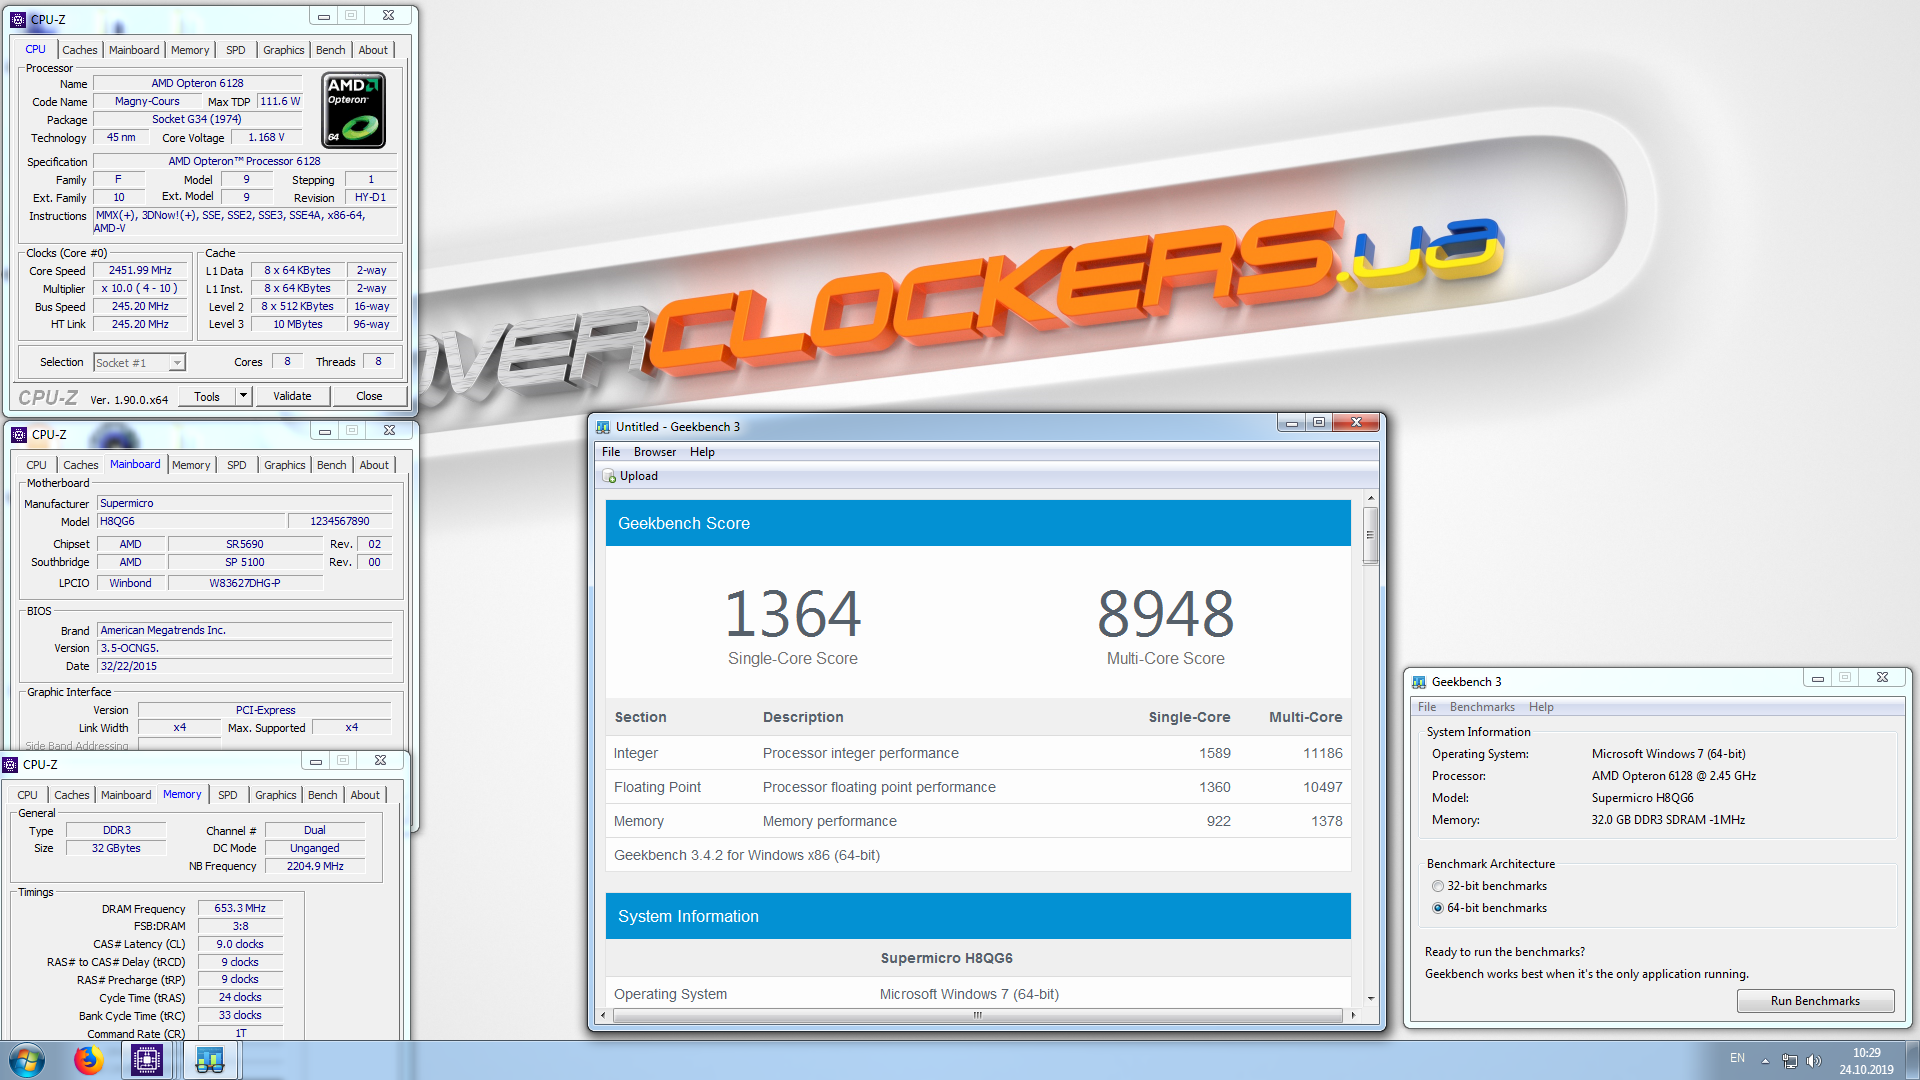
Task: Open Graphics tab in Memory CPU-Z window
Action: (x=275, y=795)
